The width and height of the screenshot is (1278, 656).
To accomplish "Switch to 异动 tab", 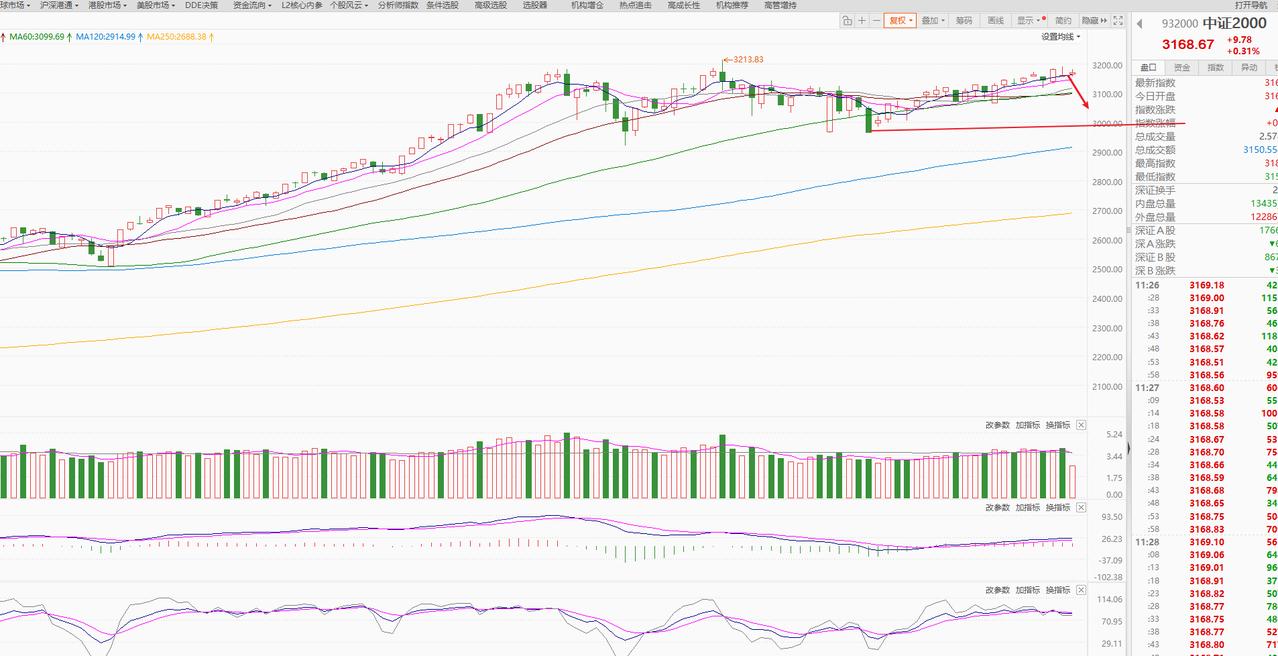I will 1249,67.
